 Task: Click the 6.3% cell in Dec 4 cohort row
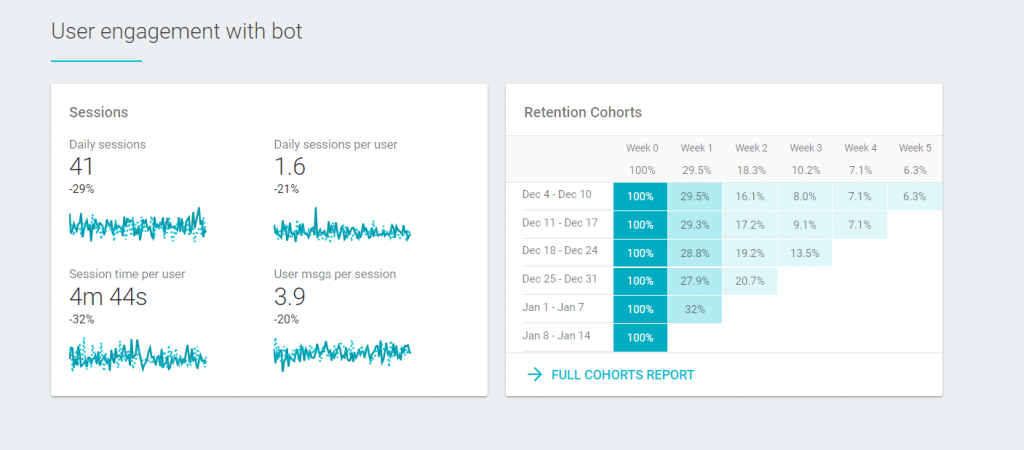pos(914,196)
